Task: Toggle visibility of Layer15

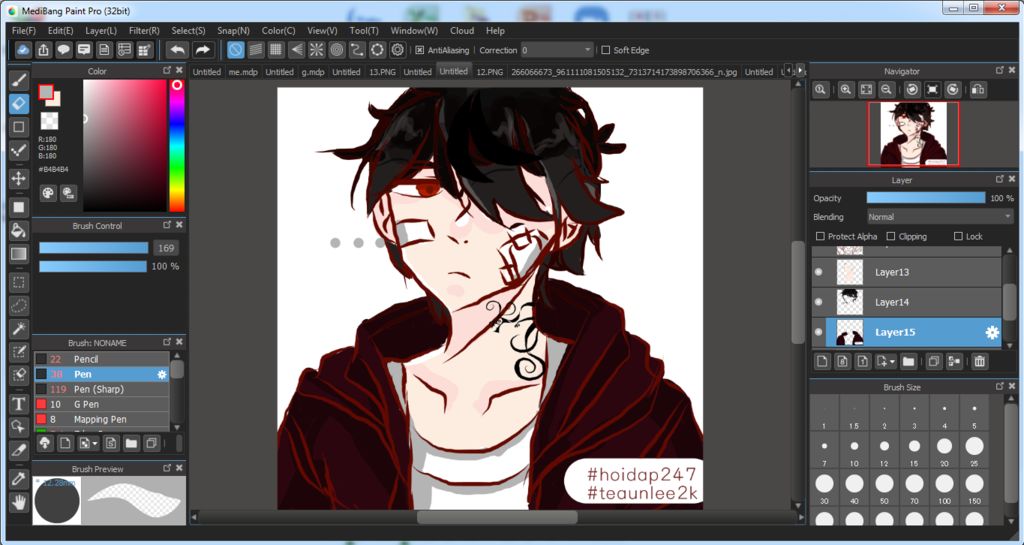Action: (x=819, y=332)
